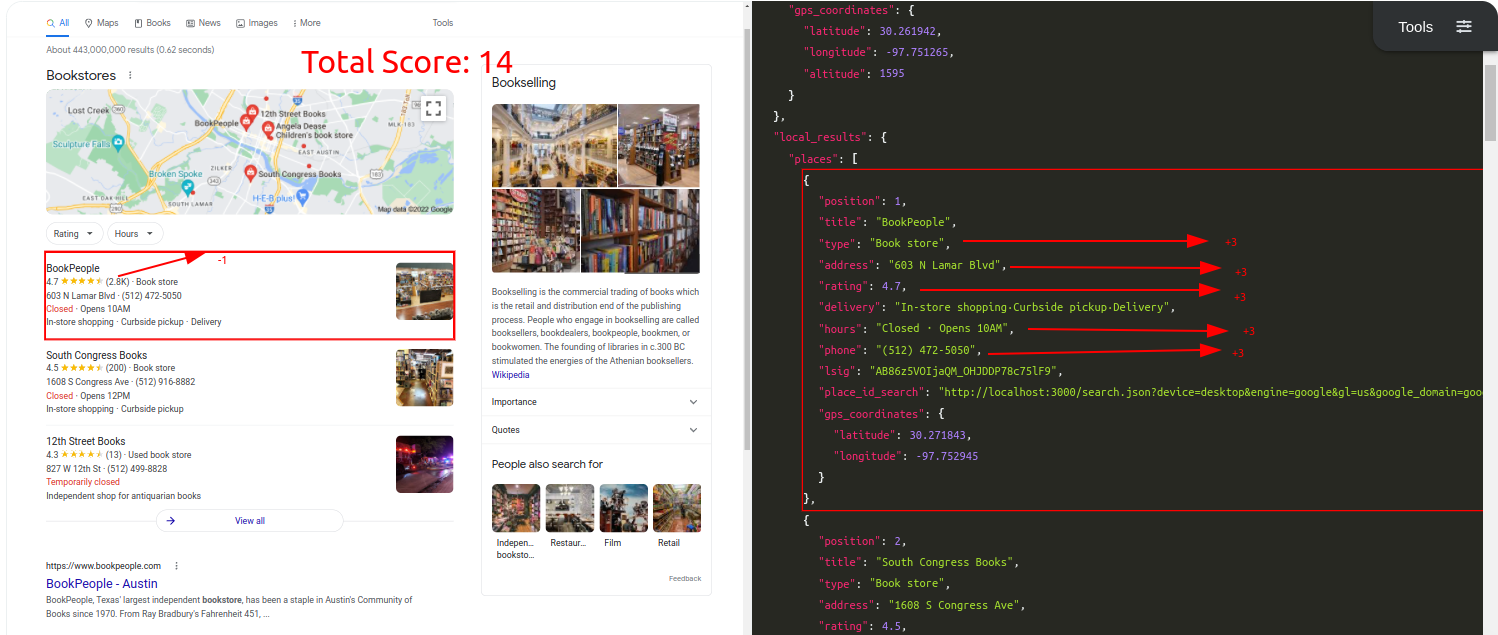
Task: Open the South Congress Books photo thumbnail
Action: (x=424, y=378)
